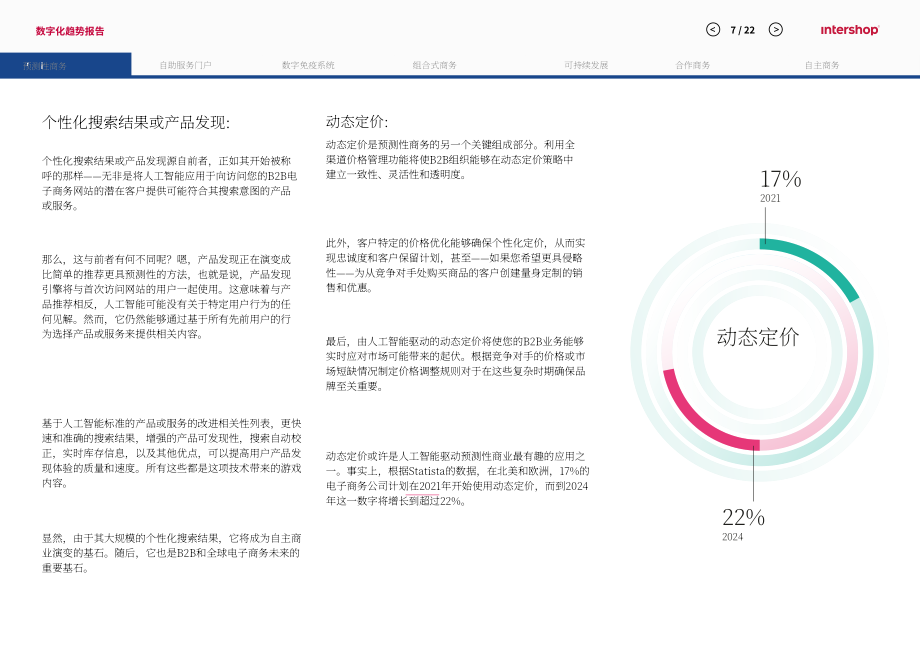Open the 自主商务 tab
This screenshot has width=920, height=651.
pos(822,65)
